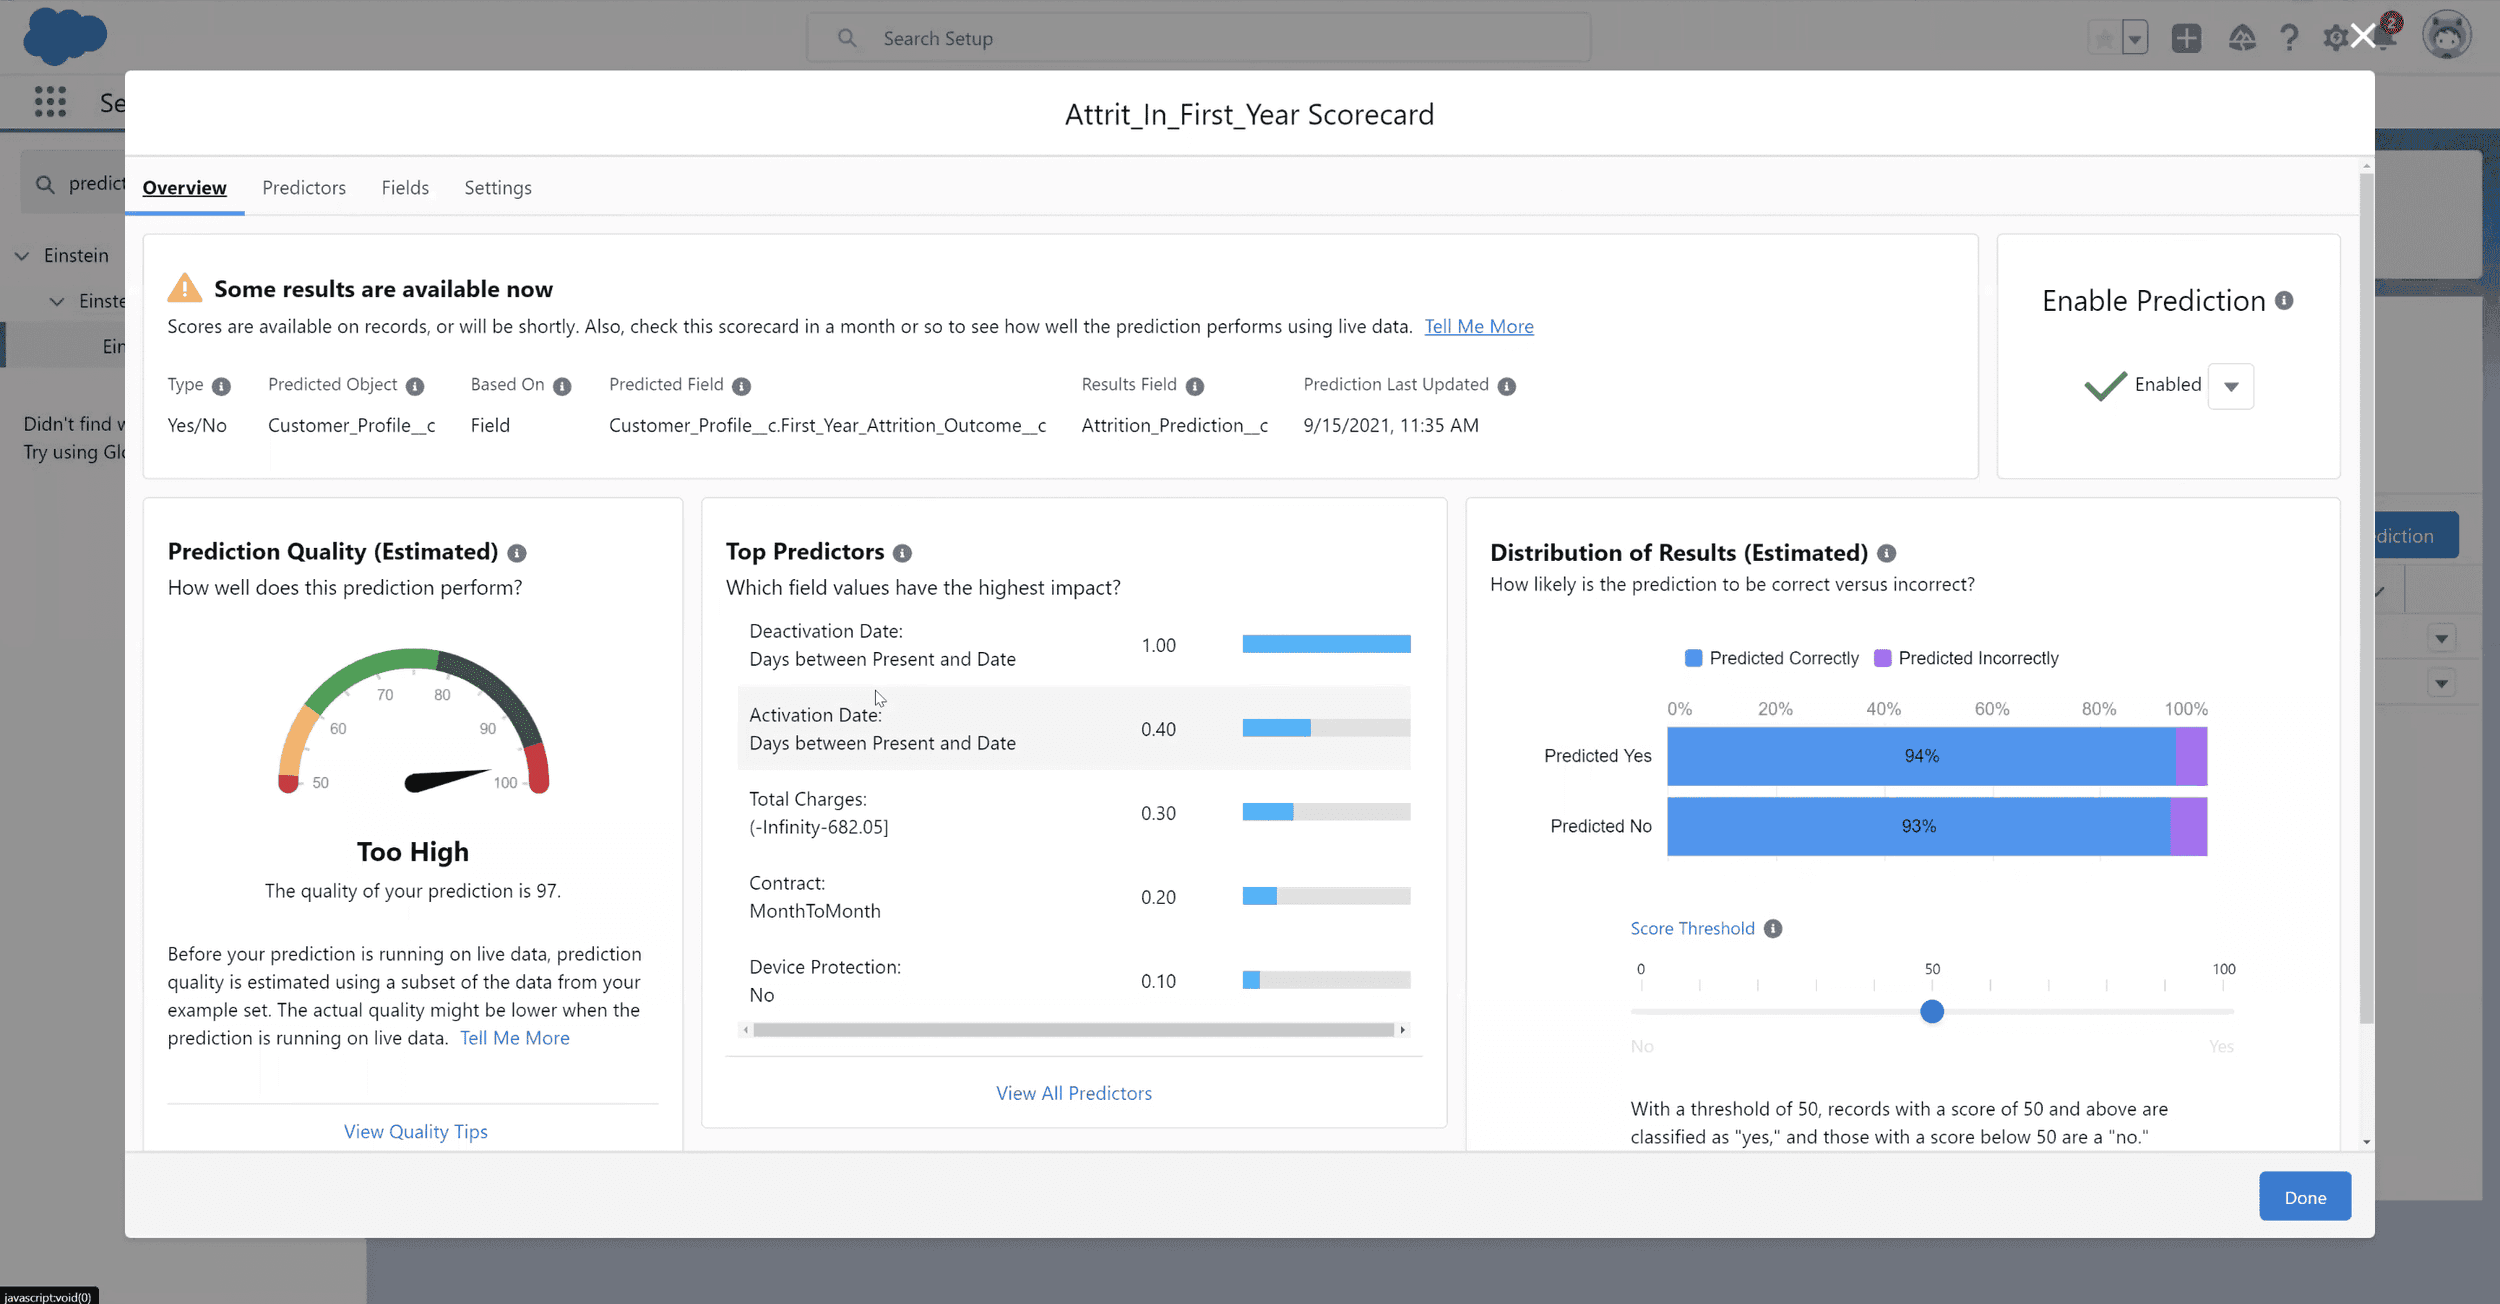This screenshot has height=1304, width=2500.
Task: Click info icon next to Enable Prediction
Action: tap(2284, 301)
